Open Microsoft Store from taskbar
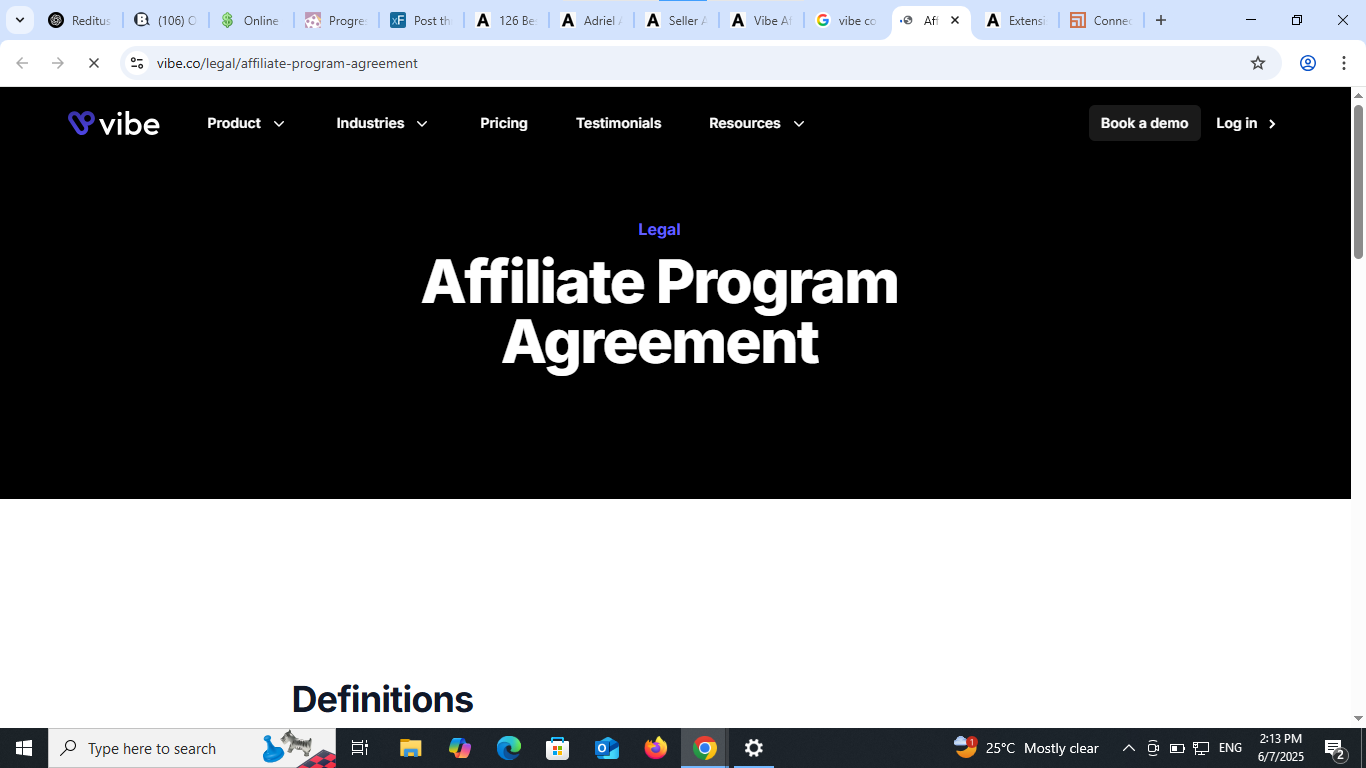The width and height of the screenshot is (1366, 768). click(x=558, y=748)
